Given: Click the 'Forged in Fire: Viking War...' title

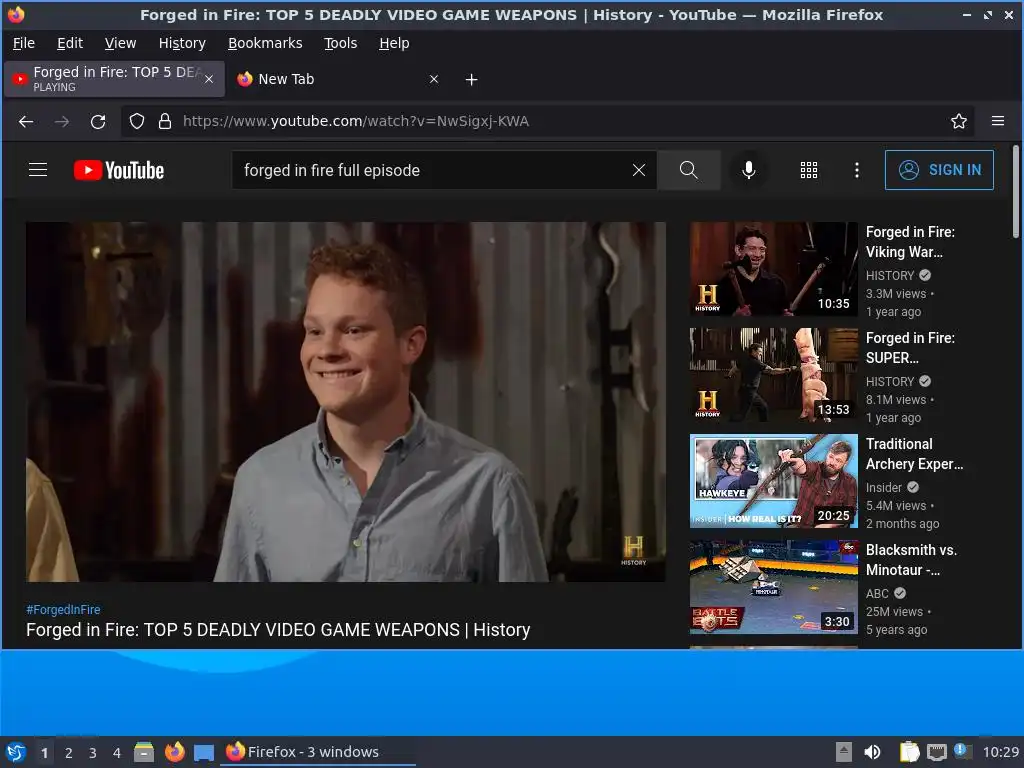Looking at the screenshot, I should 910,242.
